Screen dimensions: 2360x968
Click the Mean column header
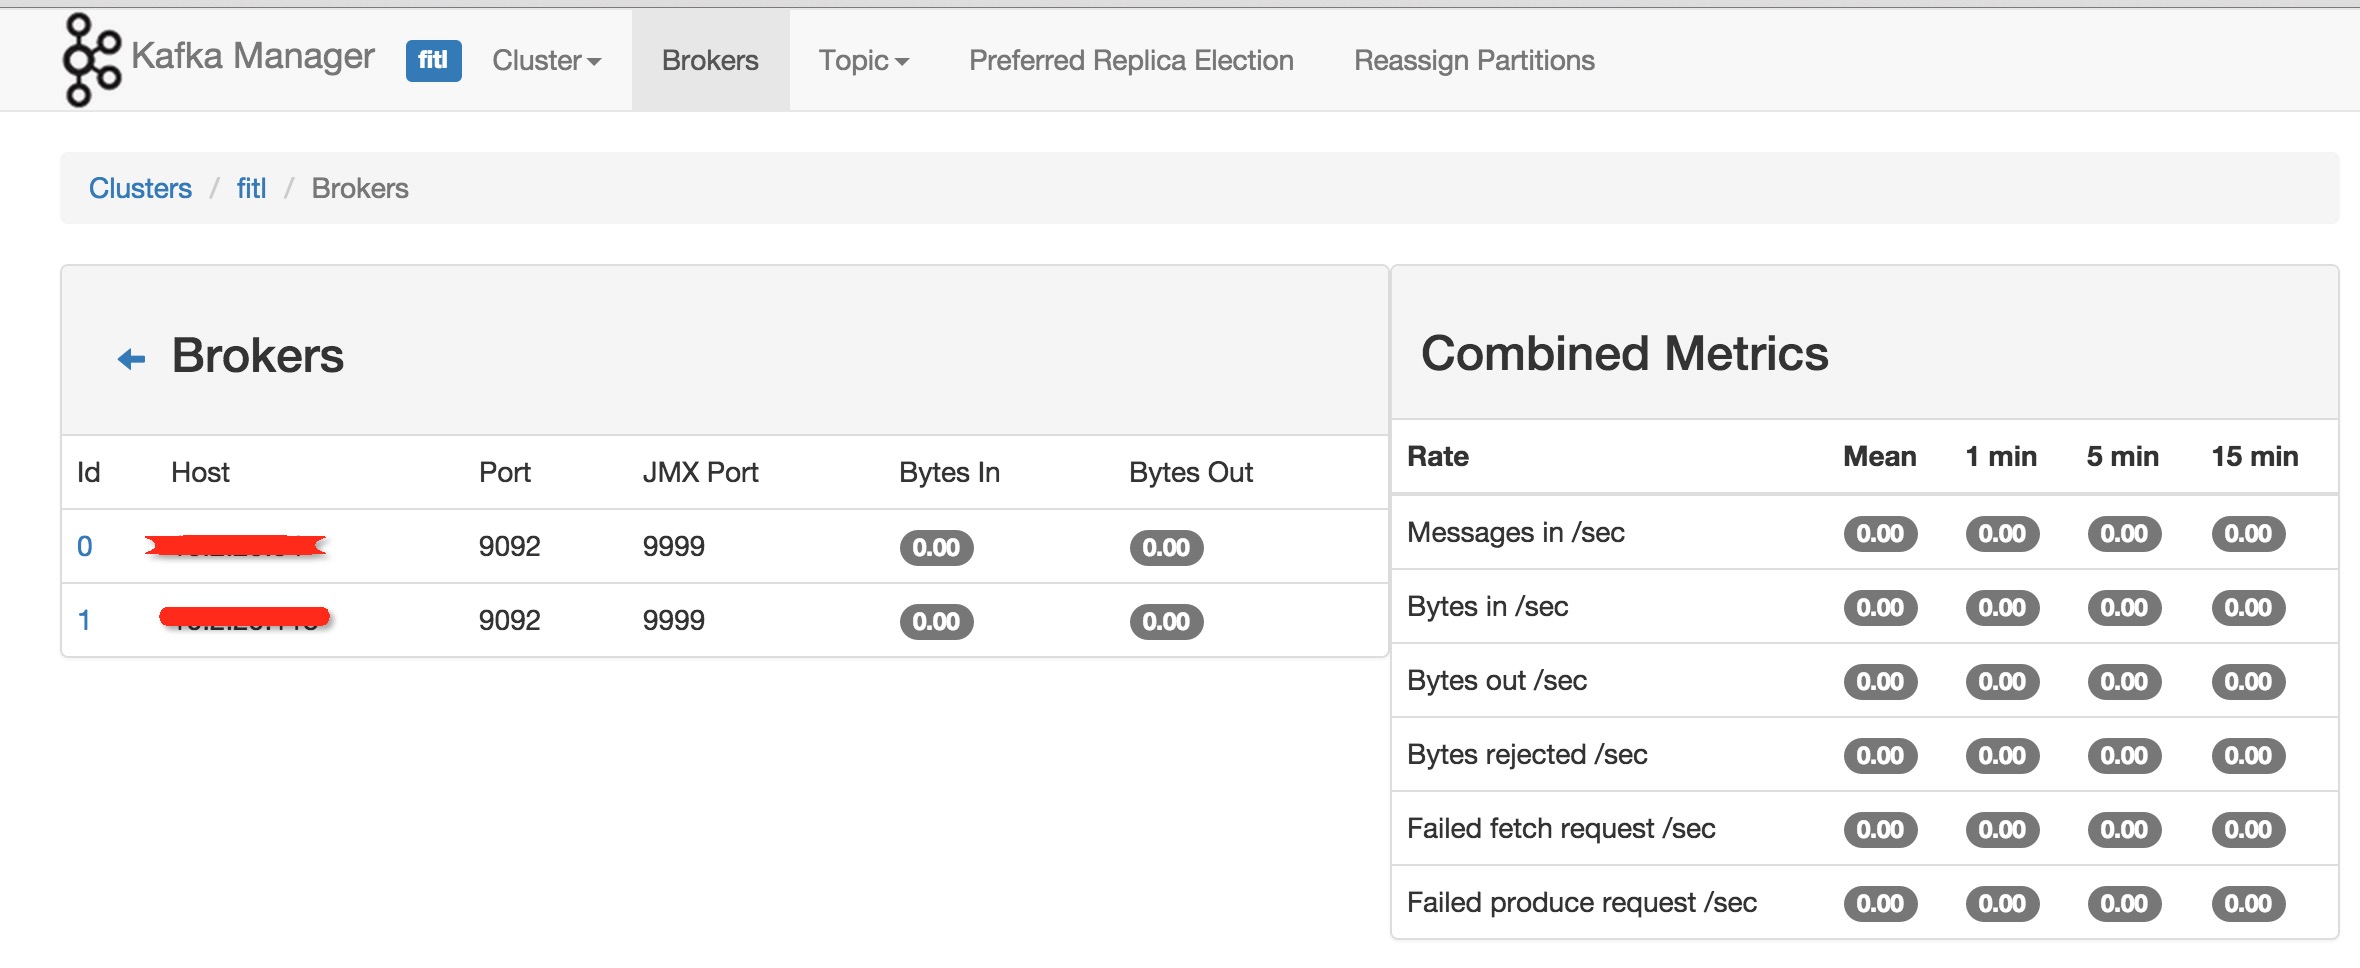(x=1880, y=456)
